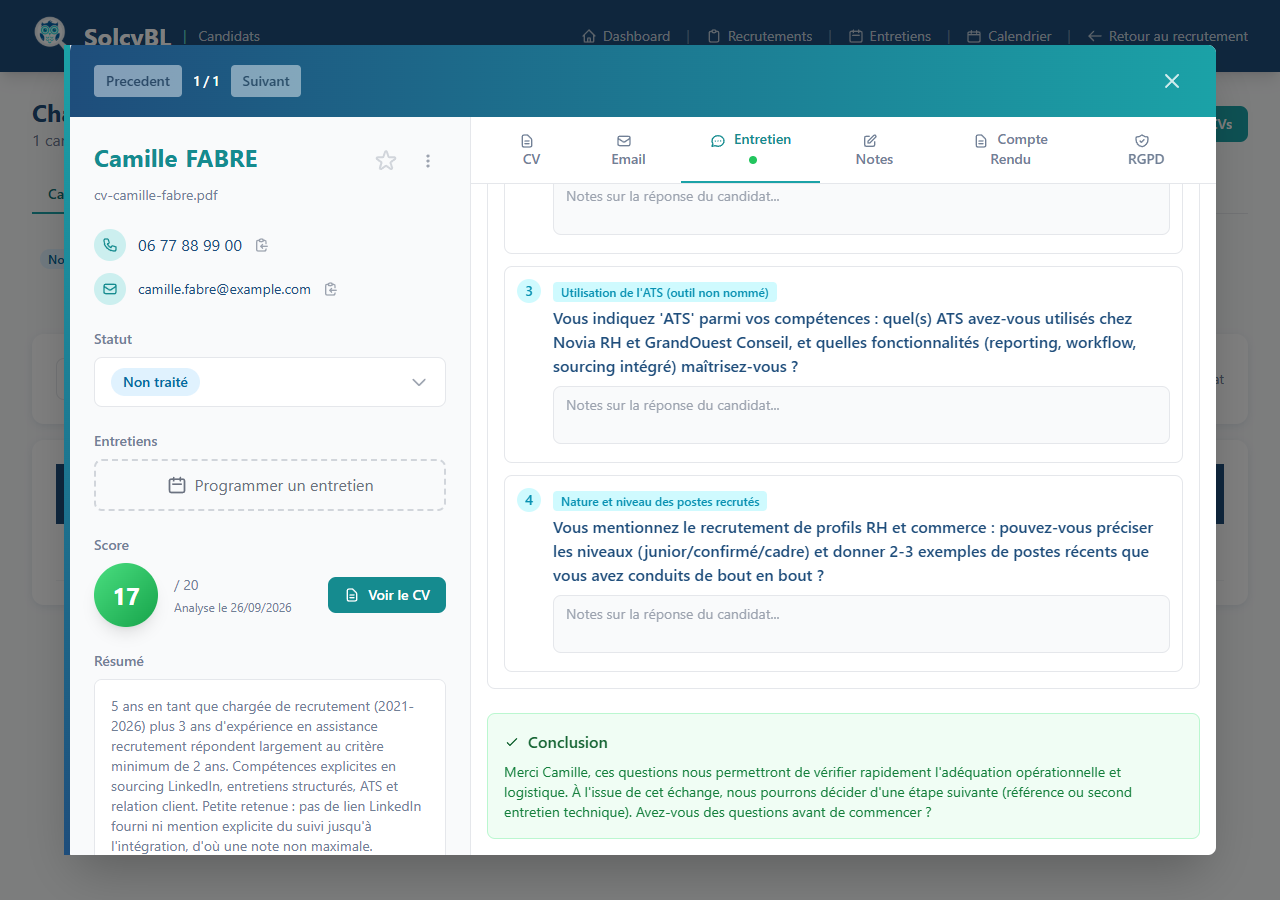Switch to the CV tab

(x=531, y=150)
